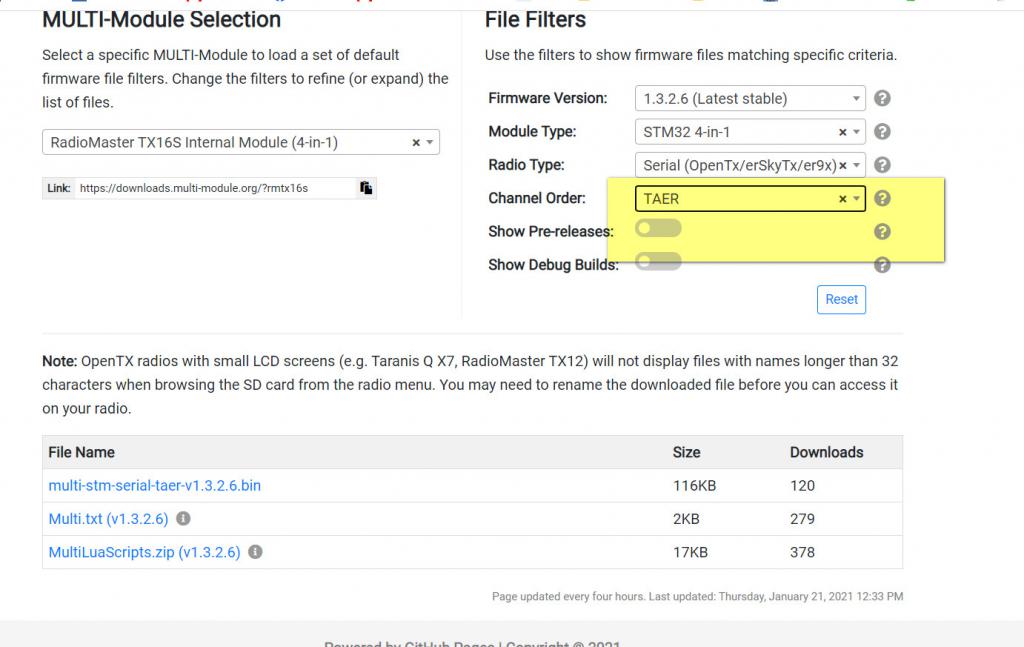This screenshot has width=1024, height=647.
Task: Download multi-stm-serial-taer-v1.3.2.6.bin
Action: (155, 485)
